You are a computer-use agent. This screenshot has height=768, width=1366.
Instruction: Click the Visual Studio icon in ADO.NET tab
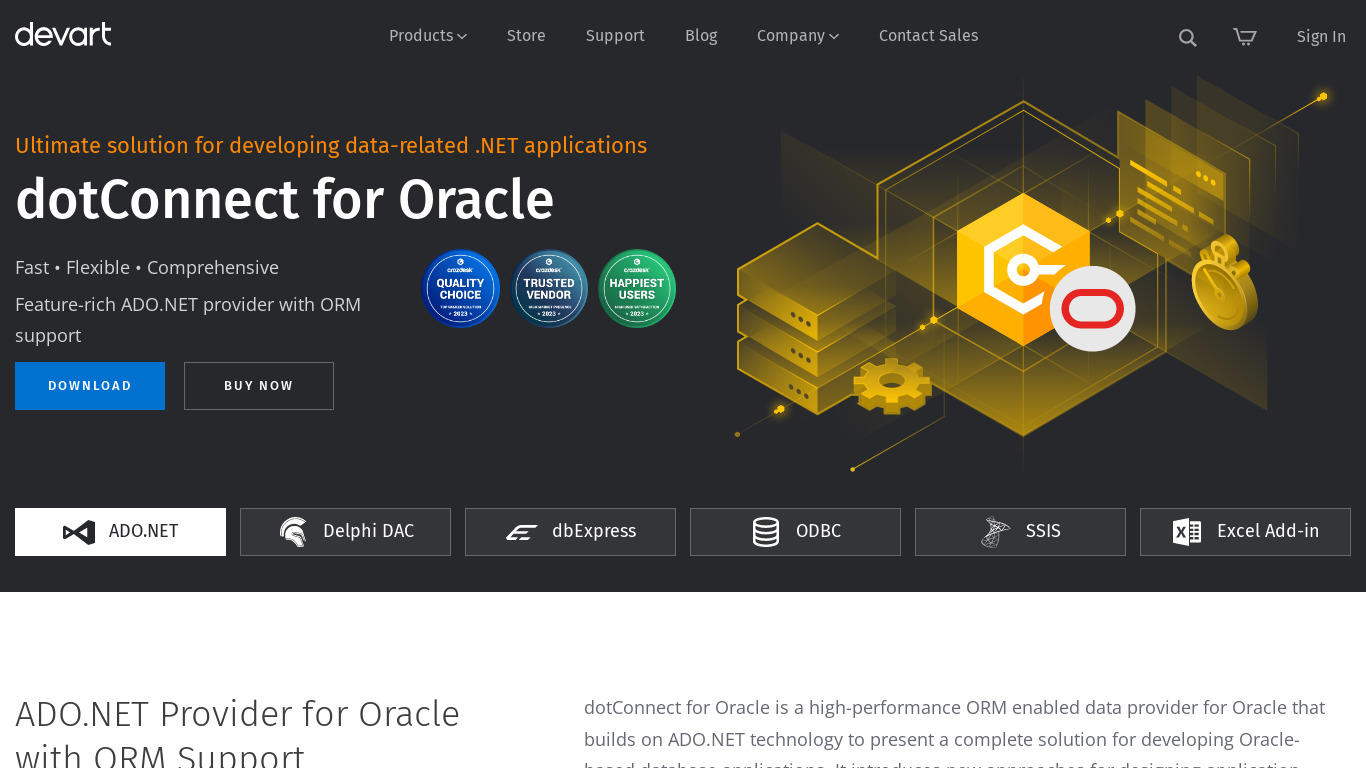pyautogui.click(x=79, y=532)
